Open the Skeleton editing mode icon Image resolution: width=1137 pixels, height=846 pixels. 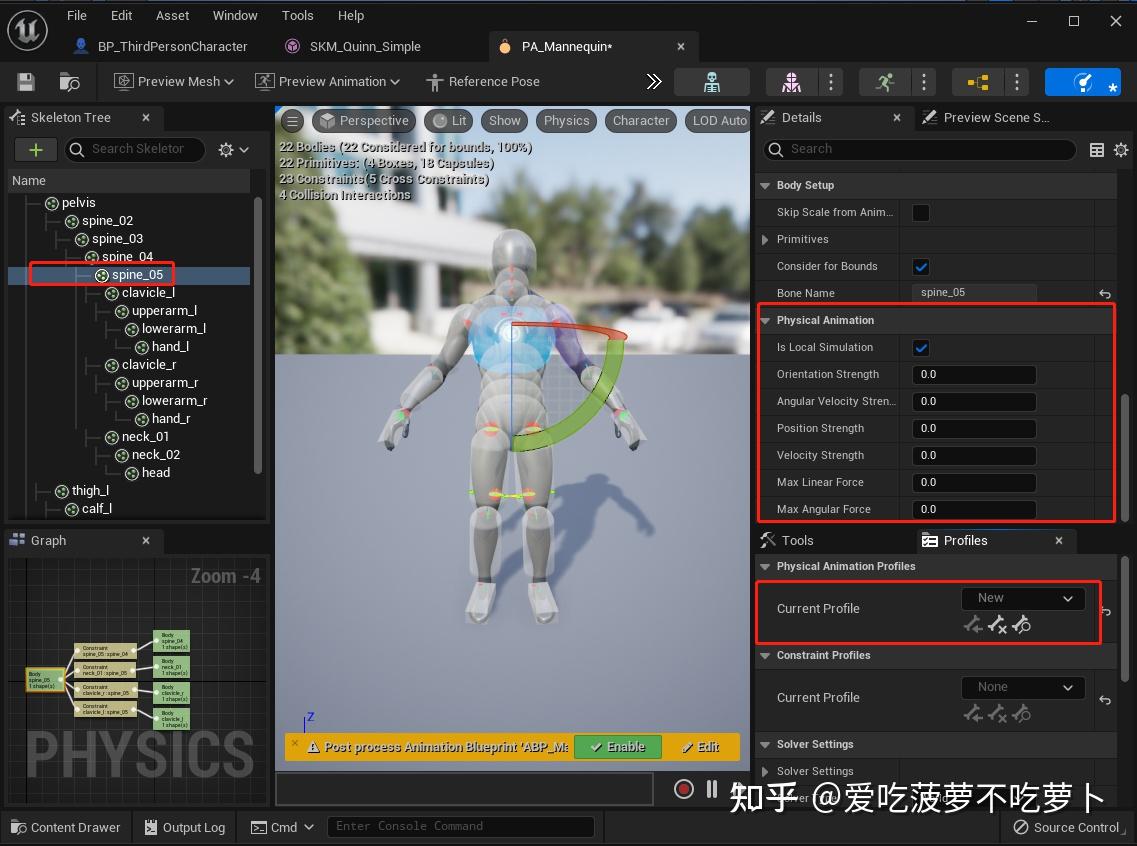[713, 82]
